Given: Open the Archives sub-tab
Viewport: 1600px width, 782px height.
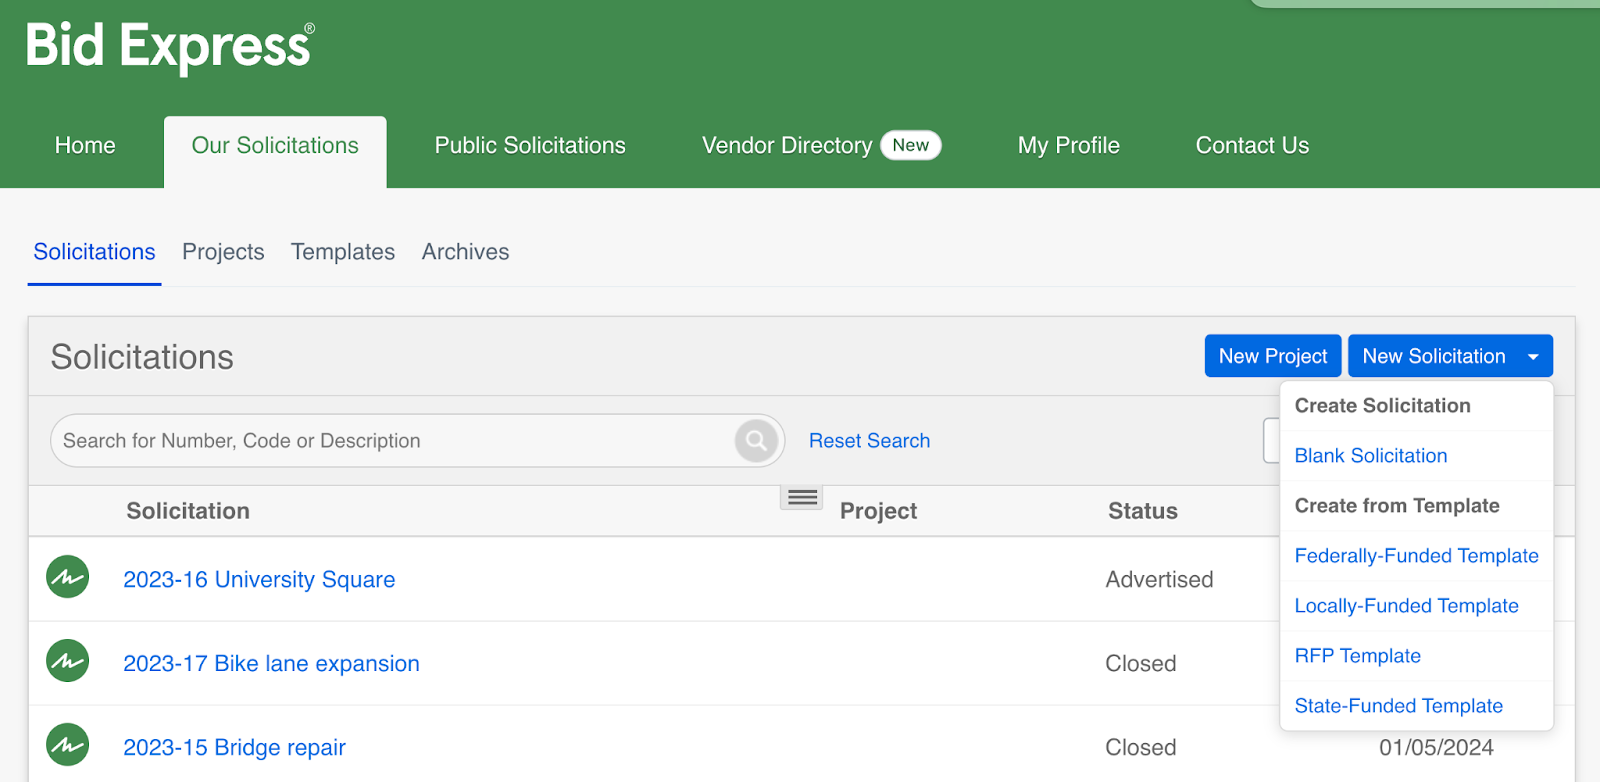Looking at the screenshot, I should tap(465, 252).
